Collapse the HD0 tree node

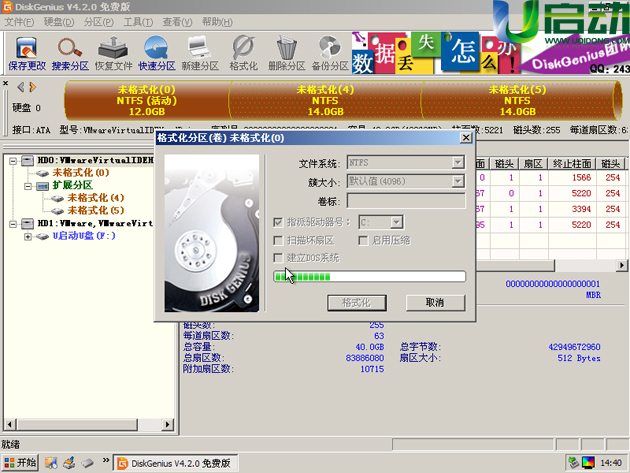[x=13, y=161]
